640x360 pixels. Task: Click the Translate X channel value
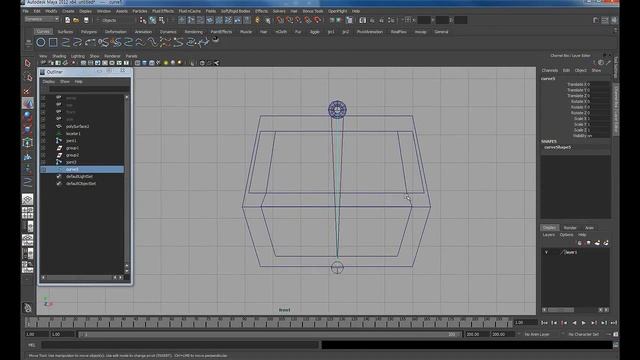599,84
